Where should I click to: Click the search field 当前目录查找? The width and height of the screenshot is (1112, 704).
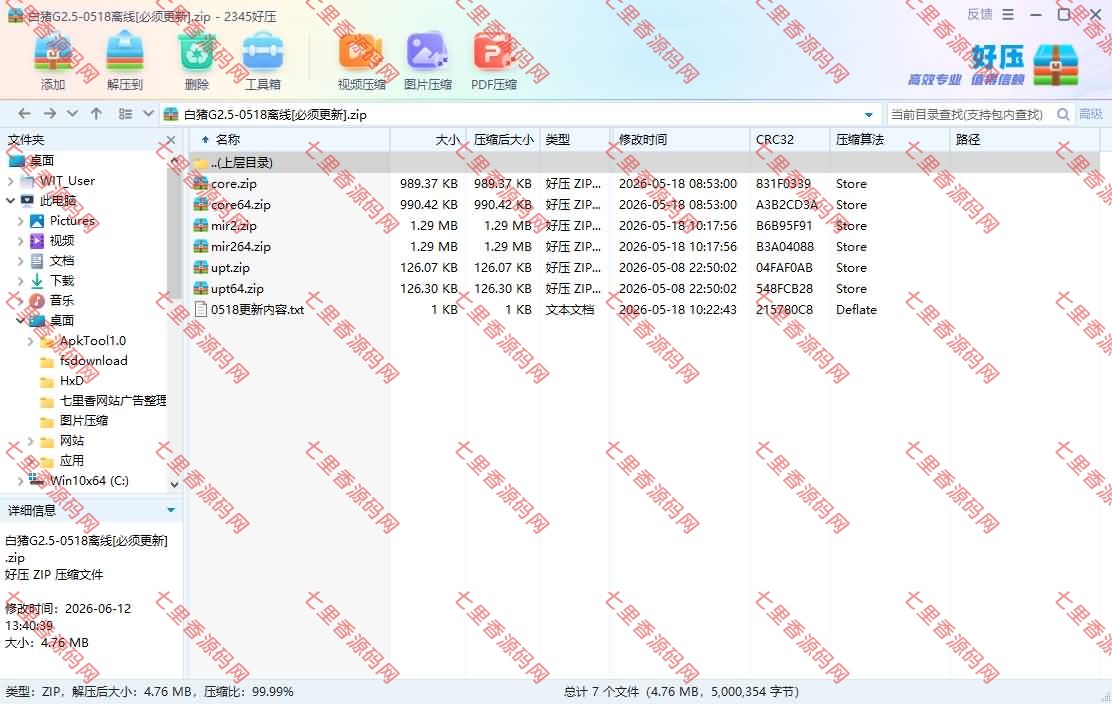click(x=968, y=114)
